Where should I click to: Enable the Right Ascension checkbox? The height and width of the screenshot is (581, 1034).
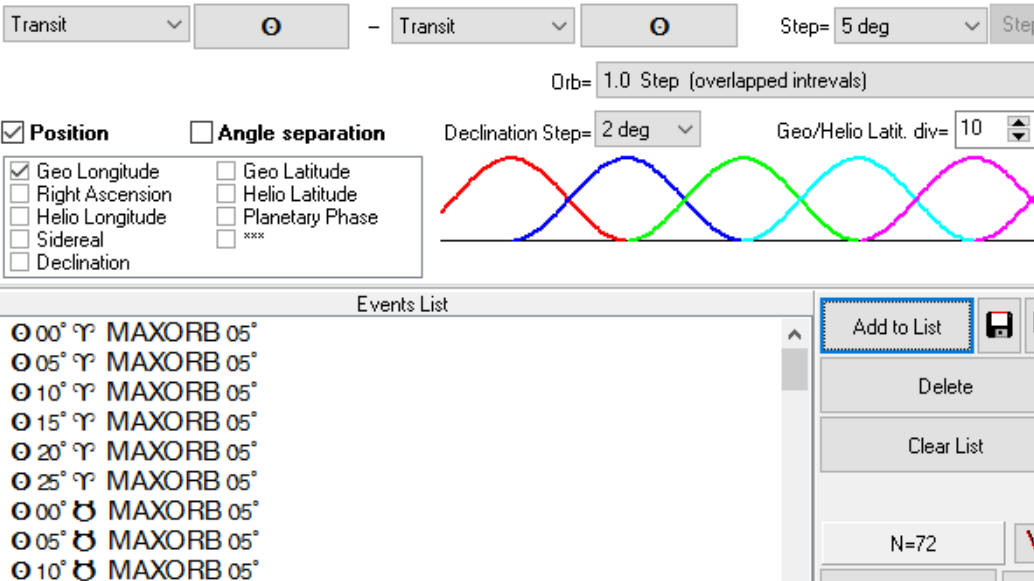(x=20, y=195)
